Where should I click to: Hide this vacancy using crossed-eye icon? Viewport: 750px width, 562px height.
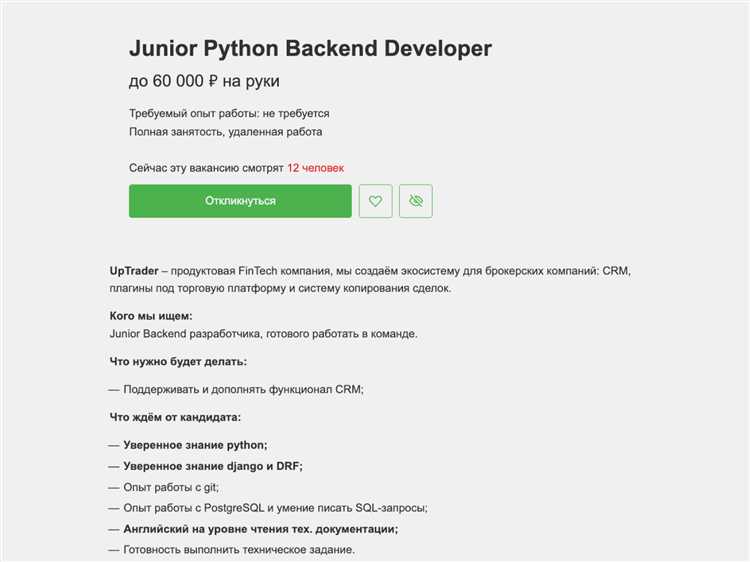pos(416,201)
